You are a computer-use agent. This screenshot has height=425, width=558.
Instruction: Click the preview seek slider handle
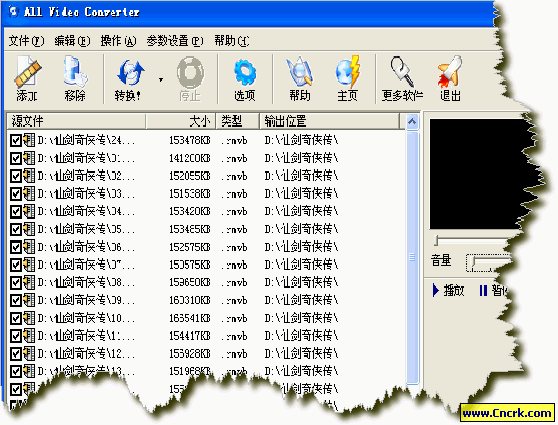(x=436, y=241)
